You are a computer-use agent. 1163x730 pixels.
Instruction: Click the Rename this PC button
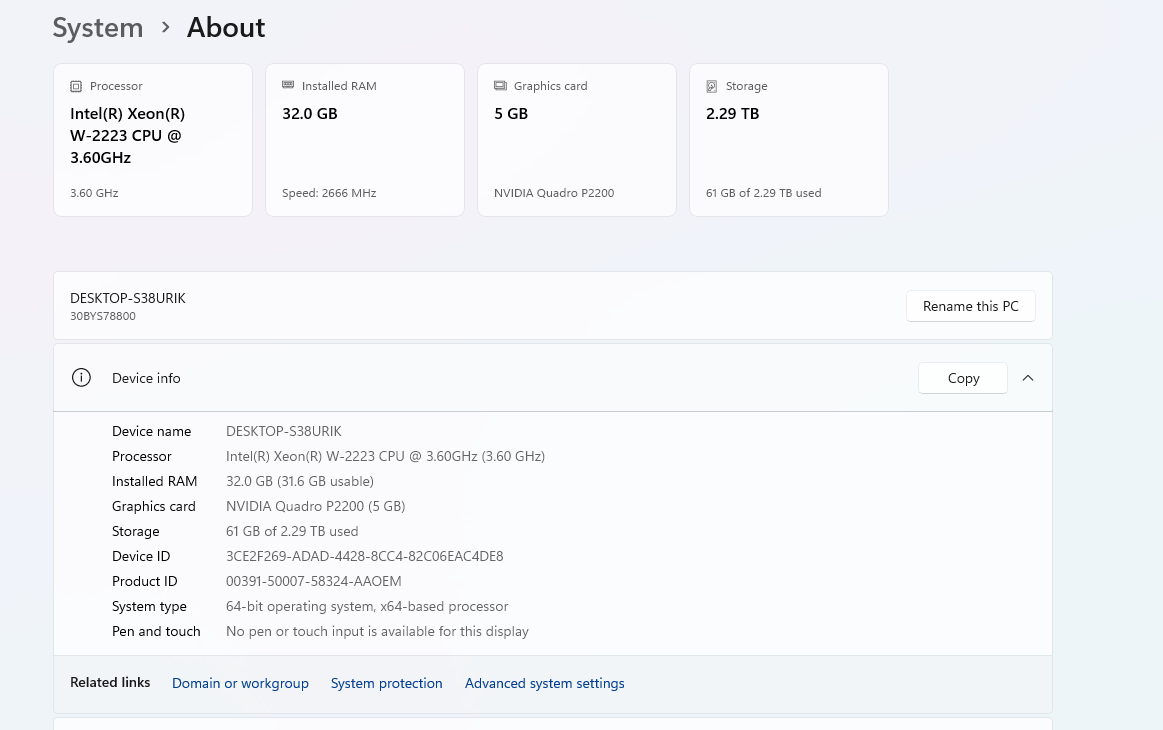(x=970, y=306)
